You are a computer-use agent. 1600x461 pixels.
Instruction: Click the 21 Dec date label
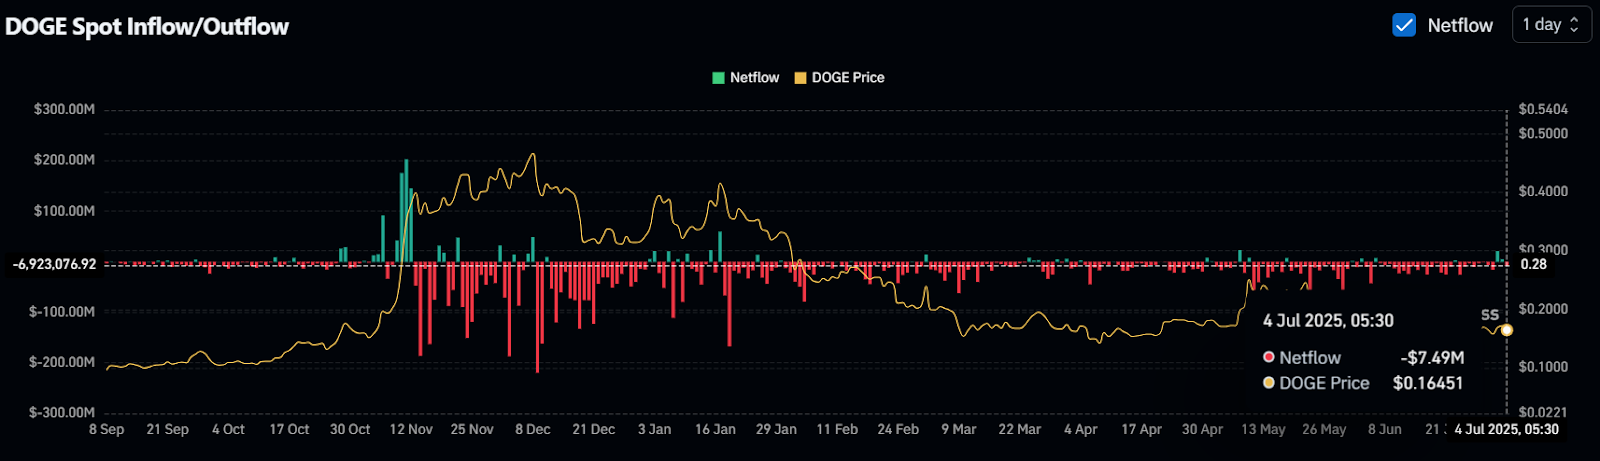click(x=594, y=429)
